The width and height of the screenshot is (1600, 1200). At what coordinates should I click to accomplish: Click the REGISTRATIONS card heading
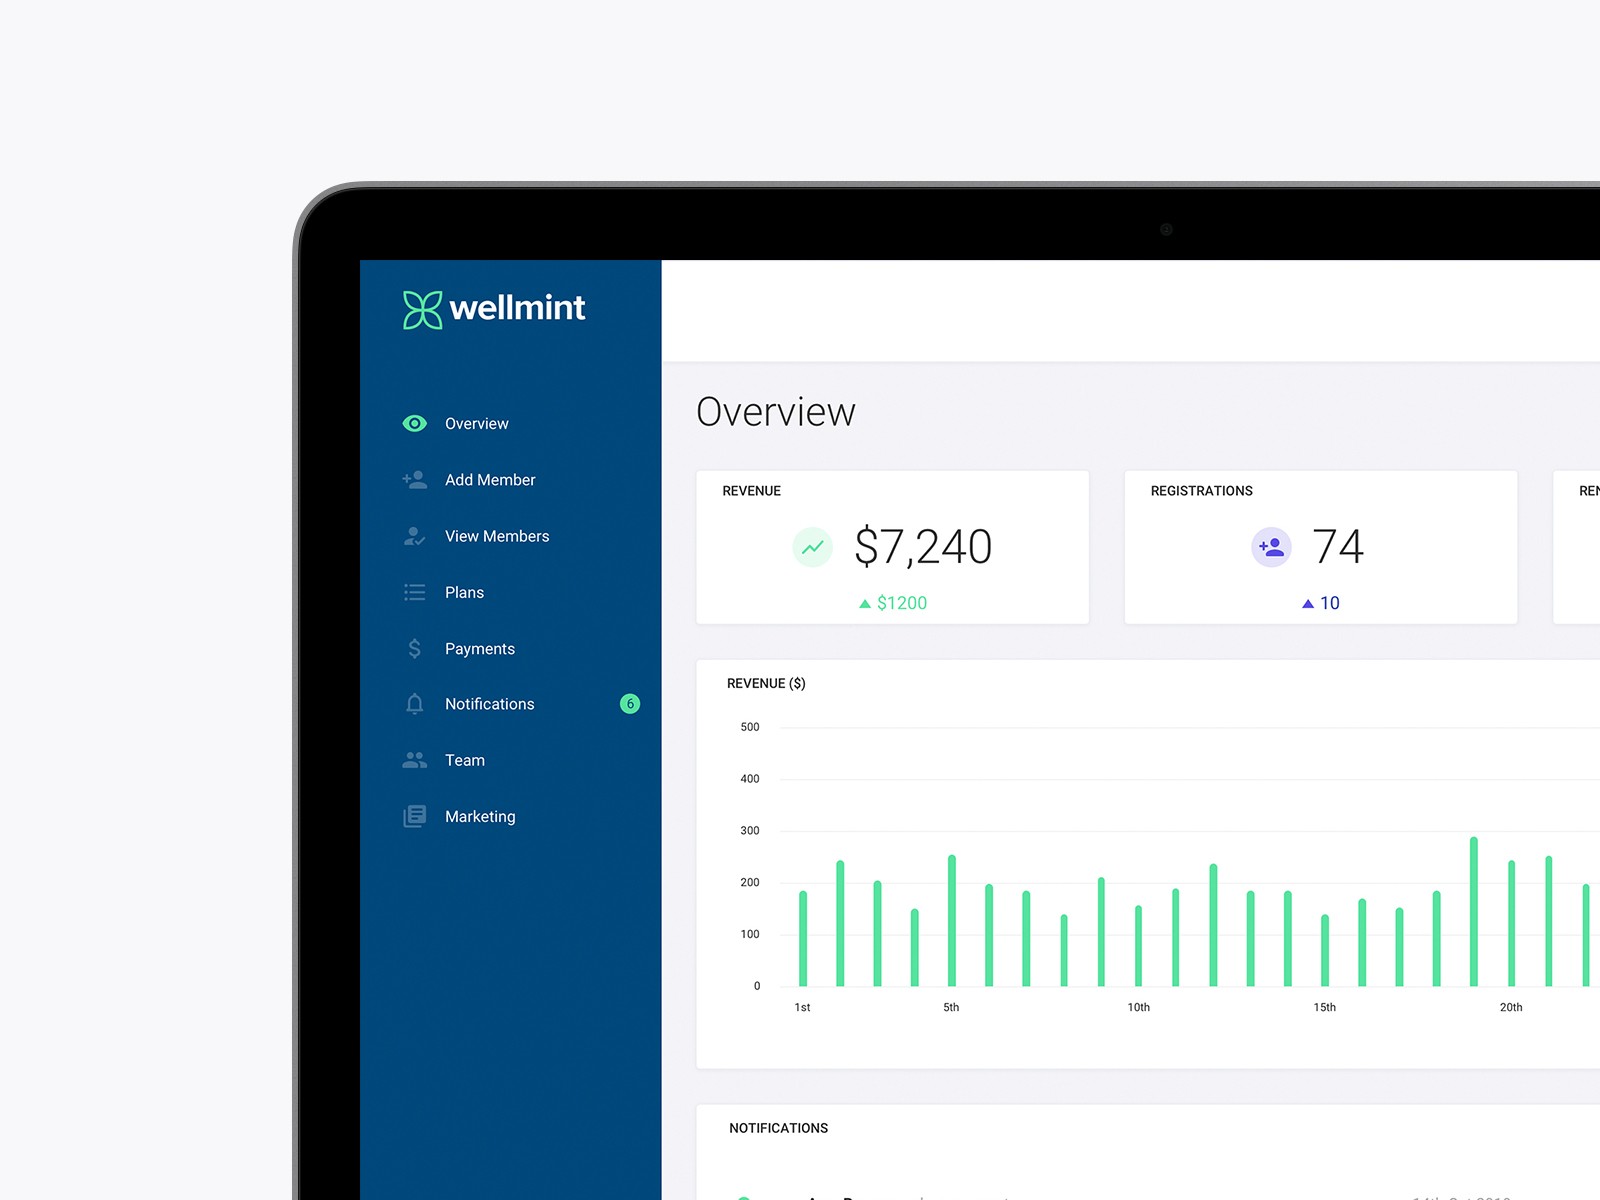click(x=1202, y=491)
